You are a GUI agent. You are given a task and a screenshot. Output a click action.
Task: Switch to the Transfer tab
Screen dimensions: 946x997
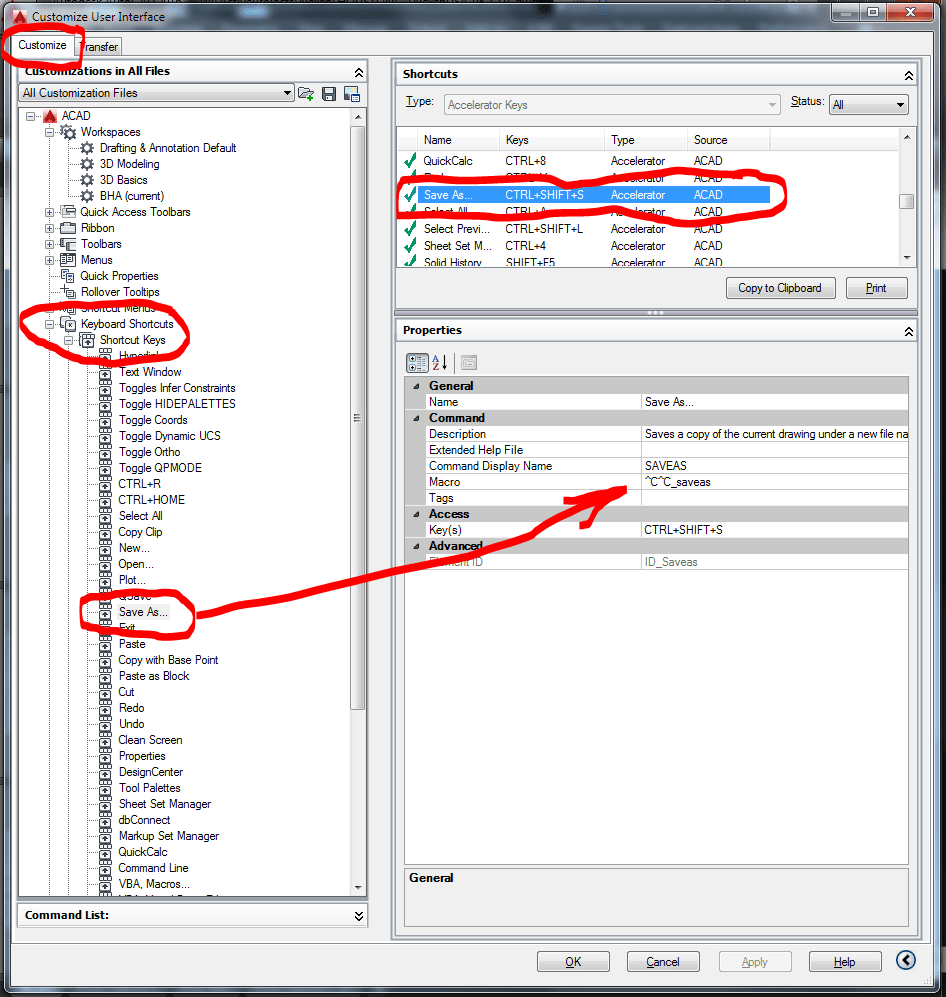pyautogui.click(x=98, y=46)
